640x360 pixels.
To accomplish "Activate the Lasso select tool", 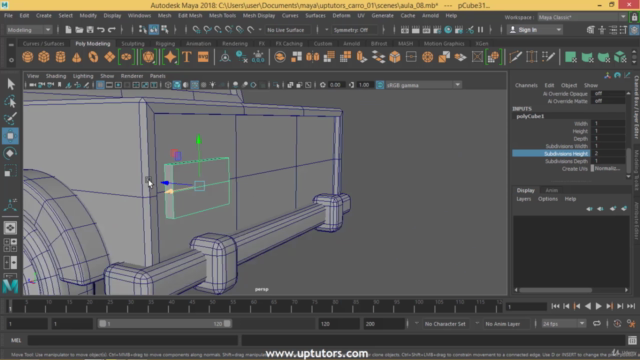I will (10, 101).
